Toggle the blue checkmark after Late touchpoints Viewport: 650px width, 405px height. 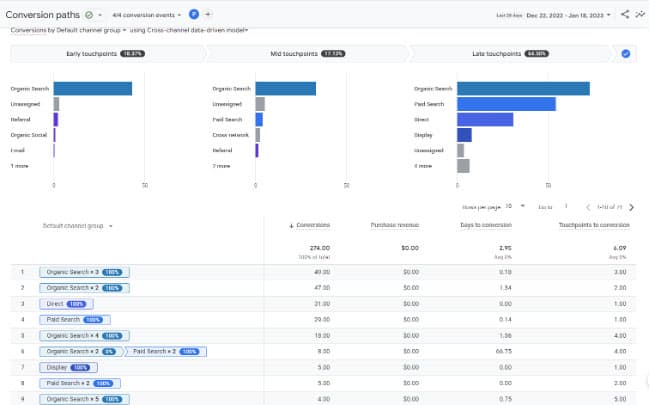coord(626,54)
